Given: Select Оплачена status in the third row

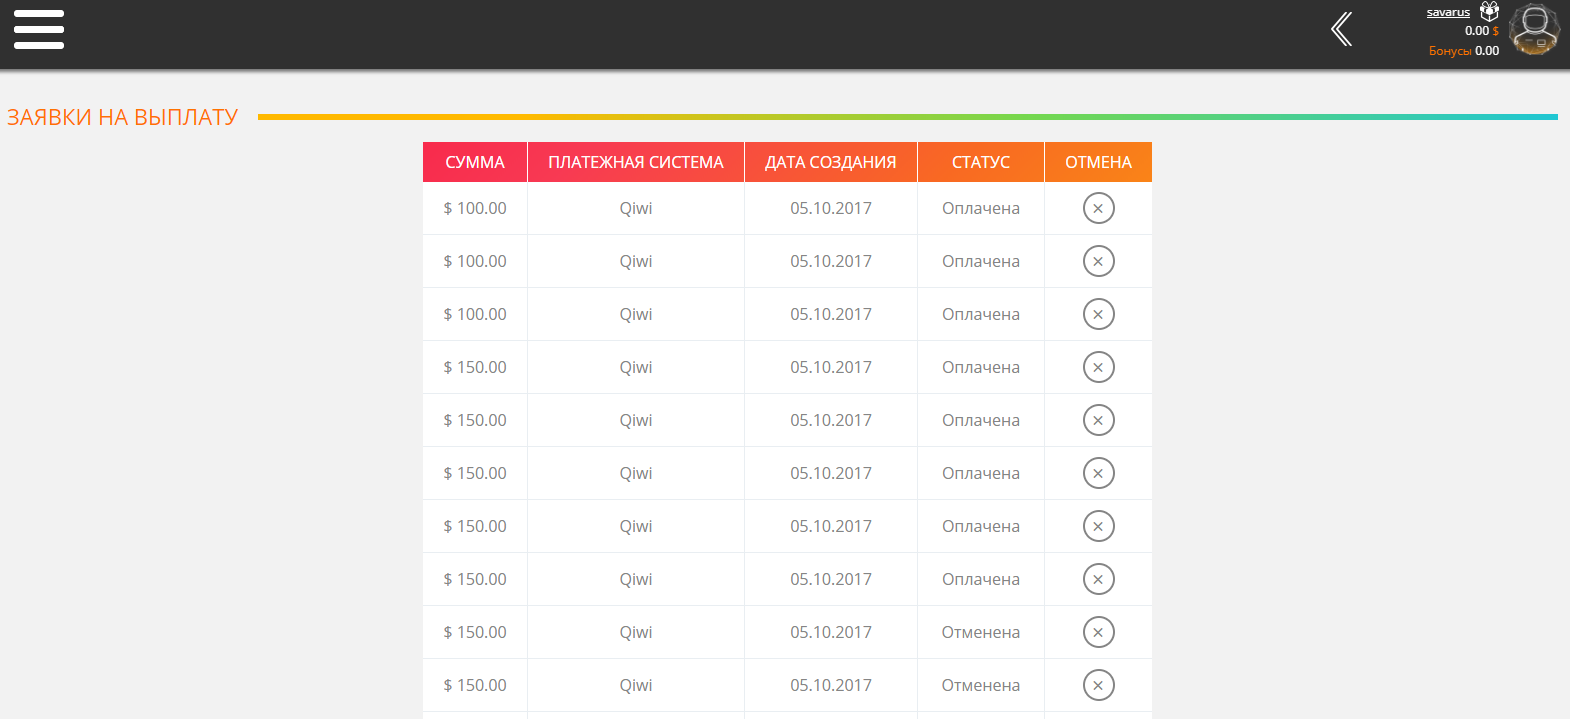Looking at the screenshot, I should click(x=981, y=314).
